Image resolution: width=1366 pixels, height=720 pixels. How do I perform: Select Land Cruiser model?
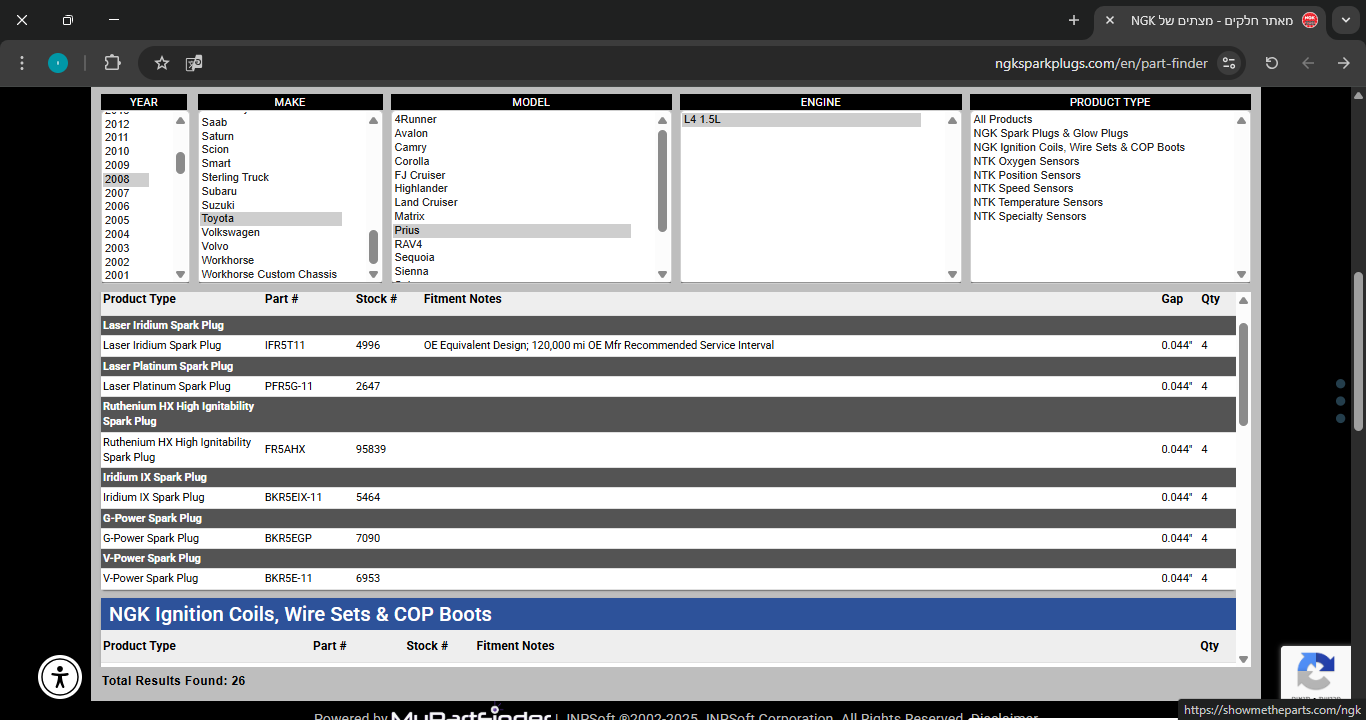point(426,202)
